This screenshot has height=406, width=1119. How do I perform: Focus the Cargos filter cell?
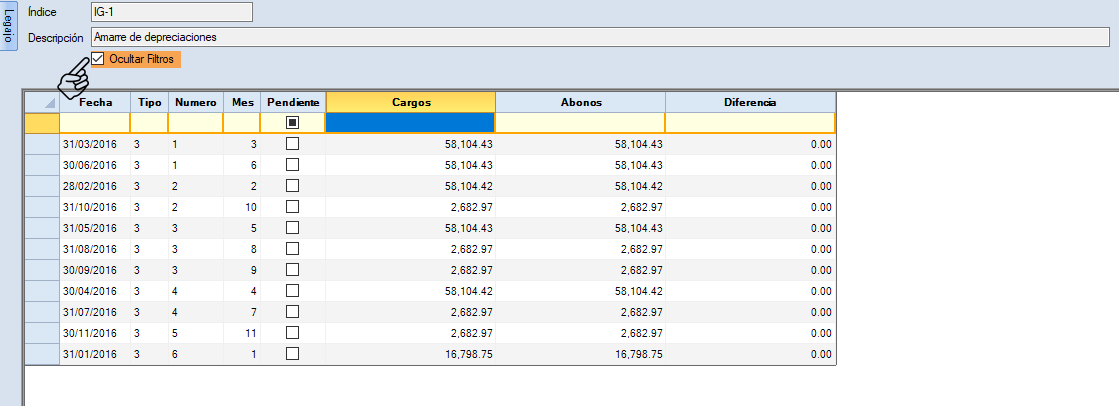click(410, 123)
